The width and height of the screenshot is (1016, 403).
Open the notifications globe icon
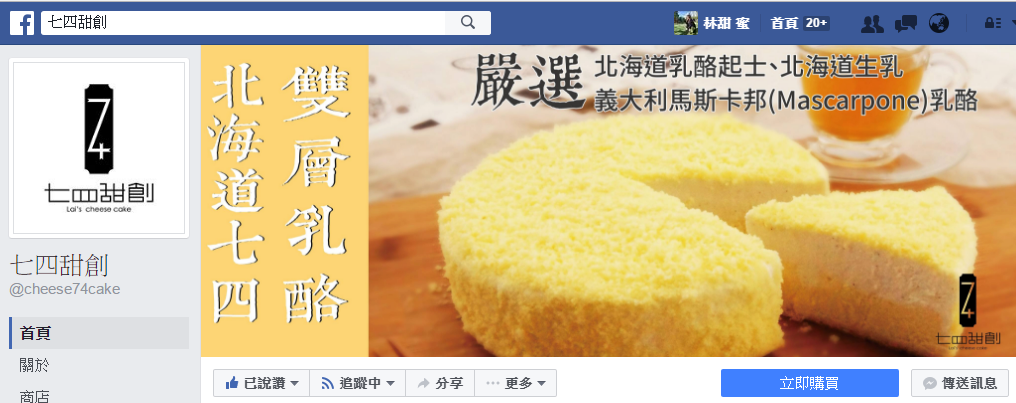coord(938,23)
